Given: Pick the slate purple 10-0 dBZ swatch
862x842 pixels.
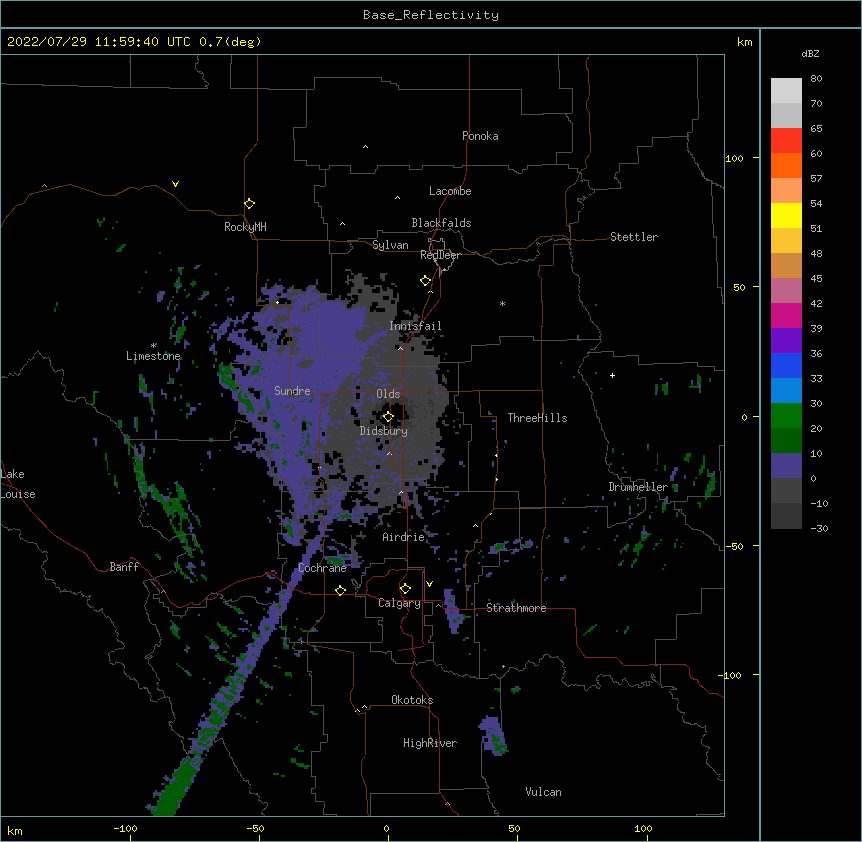Looking at the screenshot, I should tap(786, 466).
